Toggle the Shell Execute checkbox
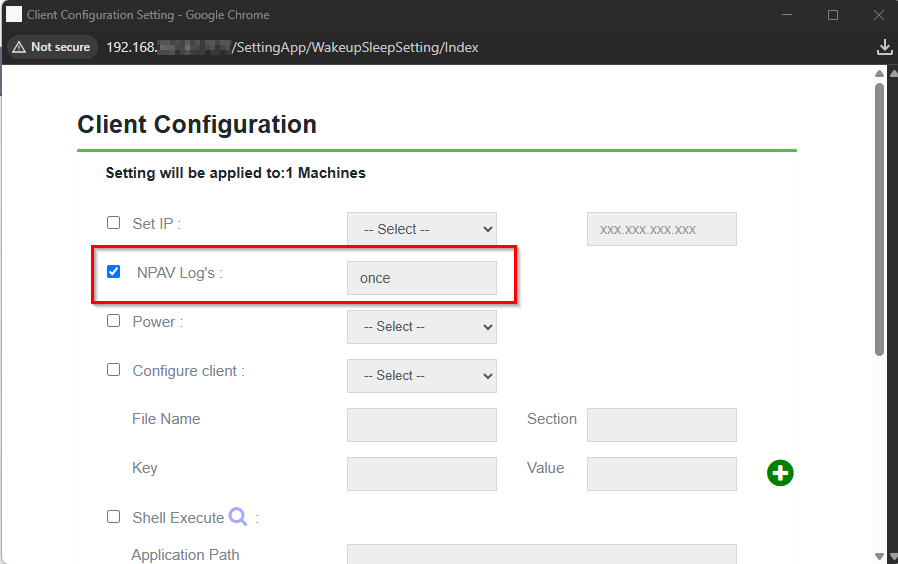 coord(113,517)
